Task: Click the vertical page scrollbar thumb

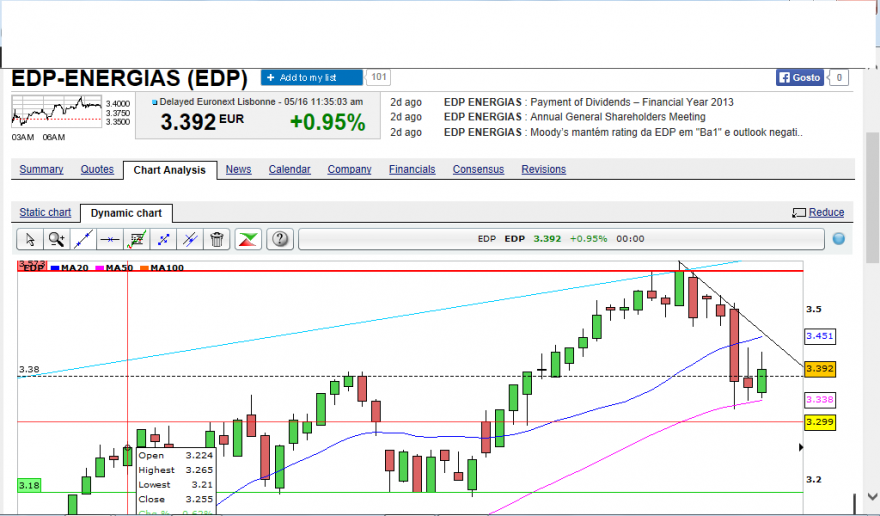Action: pyautogui.click(x=872, y=197)
